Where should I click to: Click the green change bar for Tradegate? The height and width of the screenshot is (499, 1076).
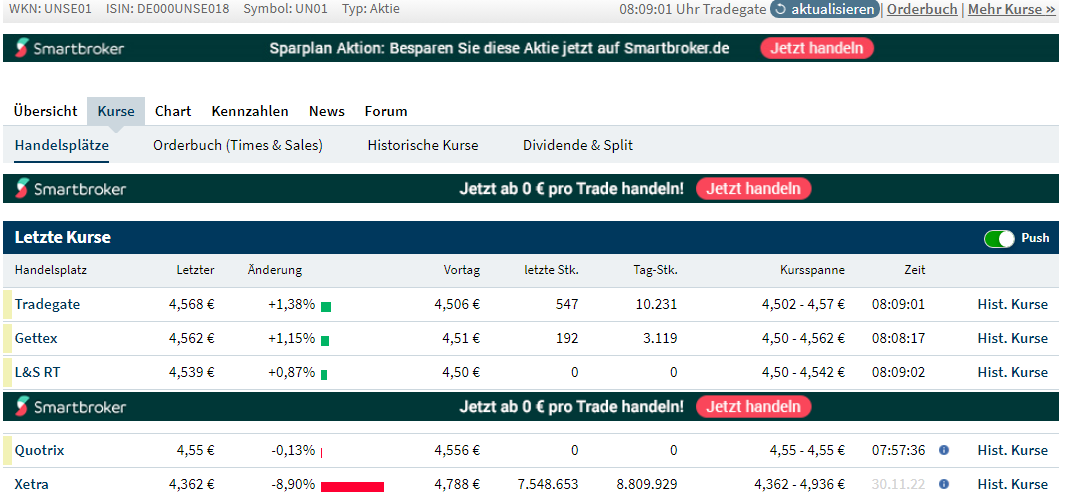pos(325,306)
